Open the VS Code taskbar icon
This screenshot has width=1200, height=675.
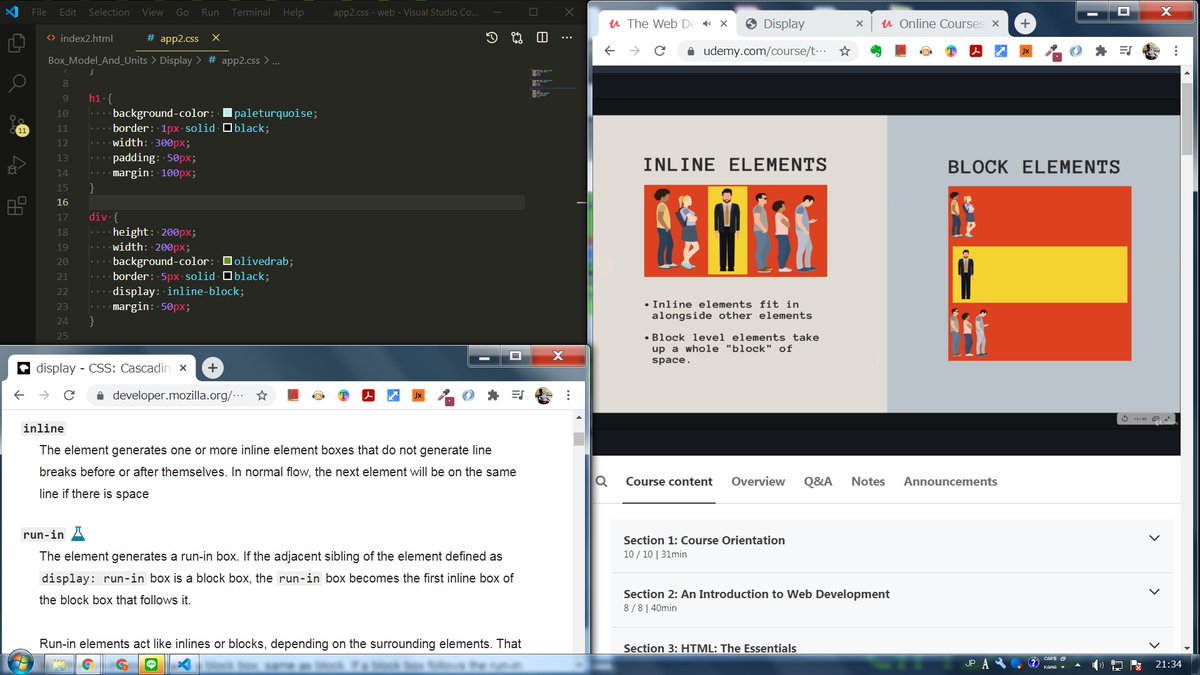(x=183, y=664)
